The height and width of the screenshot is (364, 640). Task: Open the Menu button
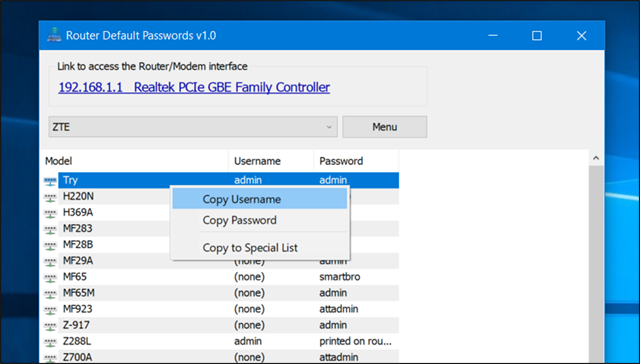pos(384,127)
